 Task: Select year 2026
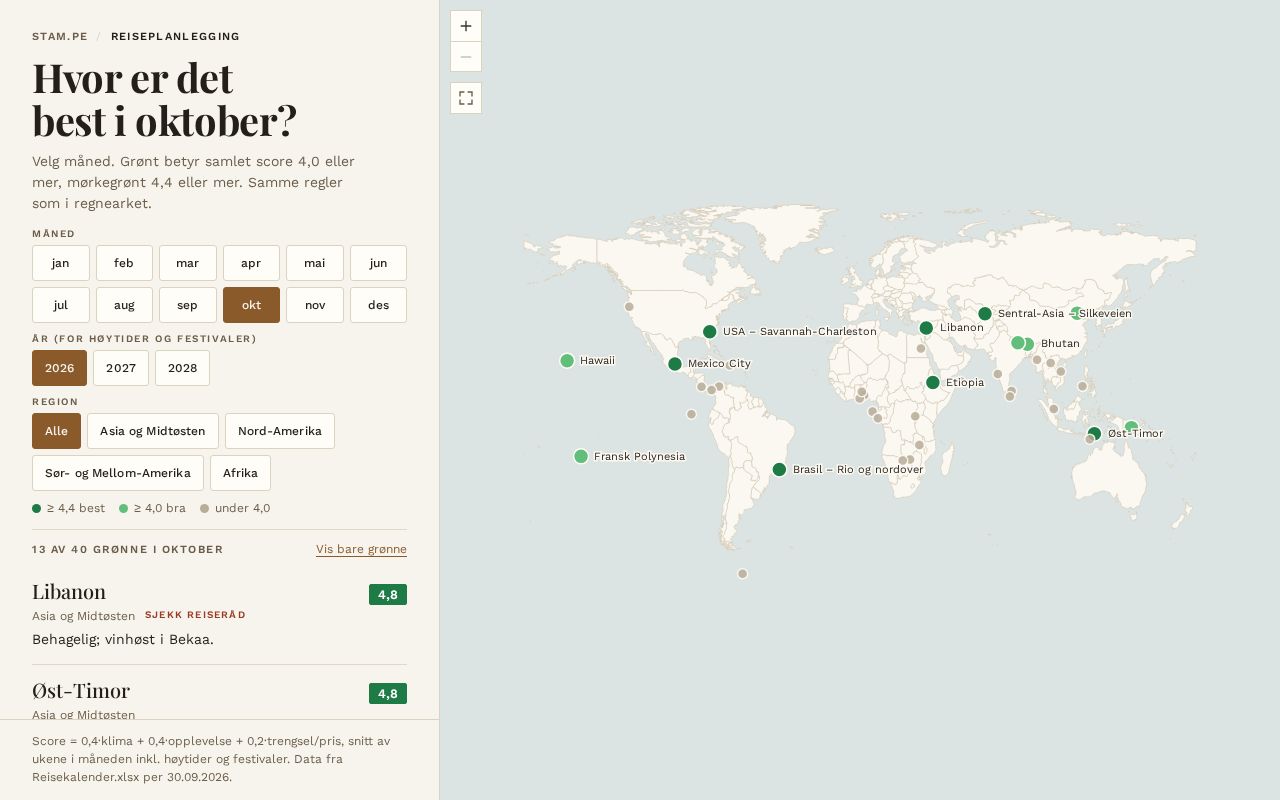click(x=59, y=368)
